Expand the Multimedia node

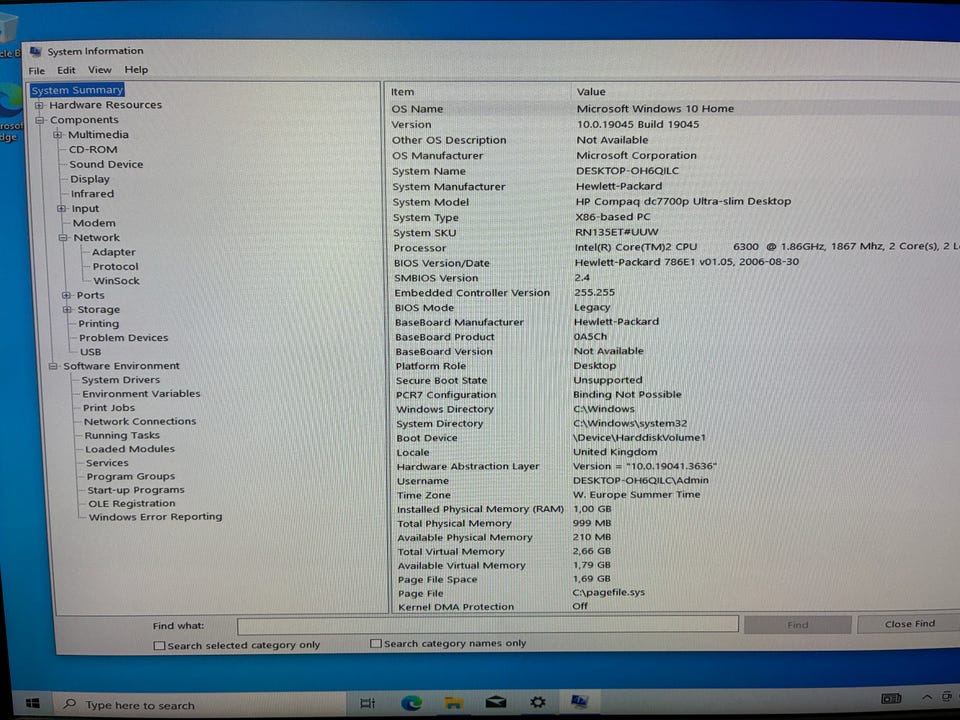coord(58,135)
